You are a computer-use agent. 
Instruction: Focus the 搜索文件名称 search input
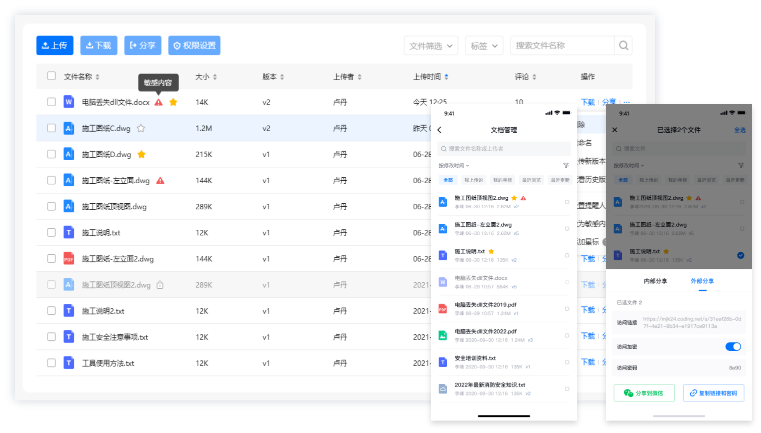(562, 46)
